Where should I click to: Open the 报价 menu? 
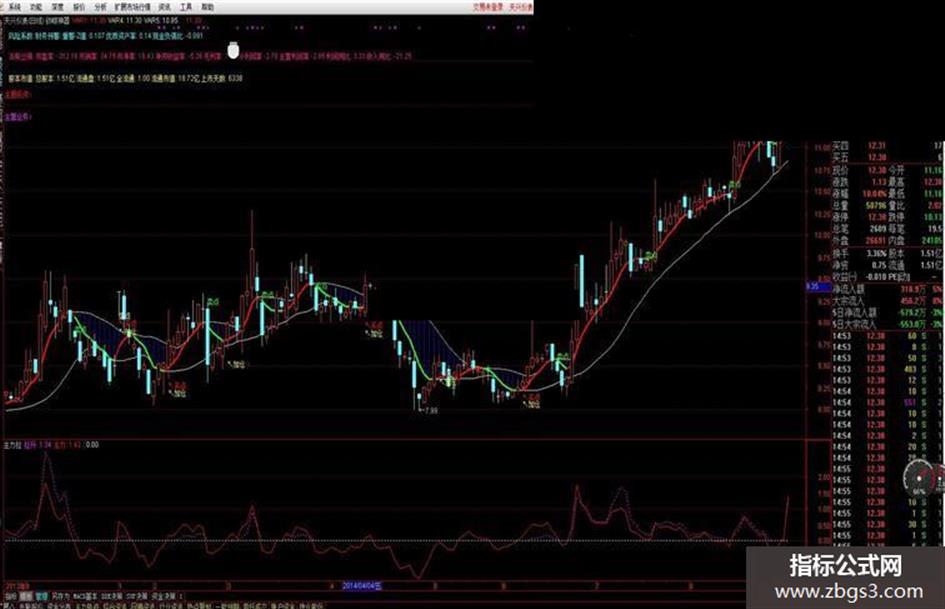pyautogui.click(x=79, y=7)
